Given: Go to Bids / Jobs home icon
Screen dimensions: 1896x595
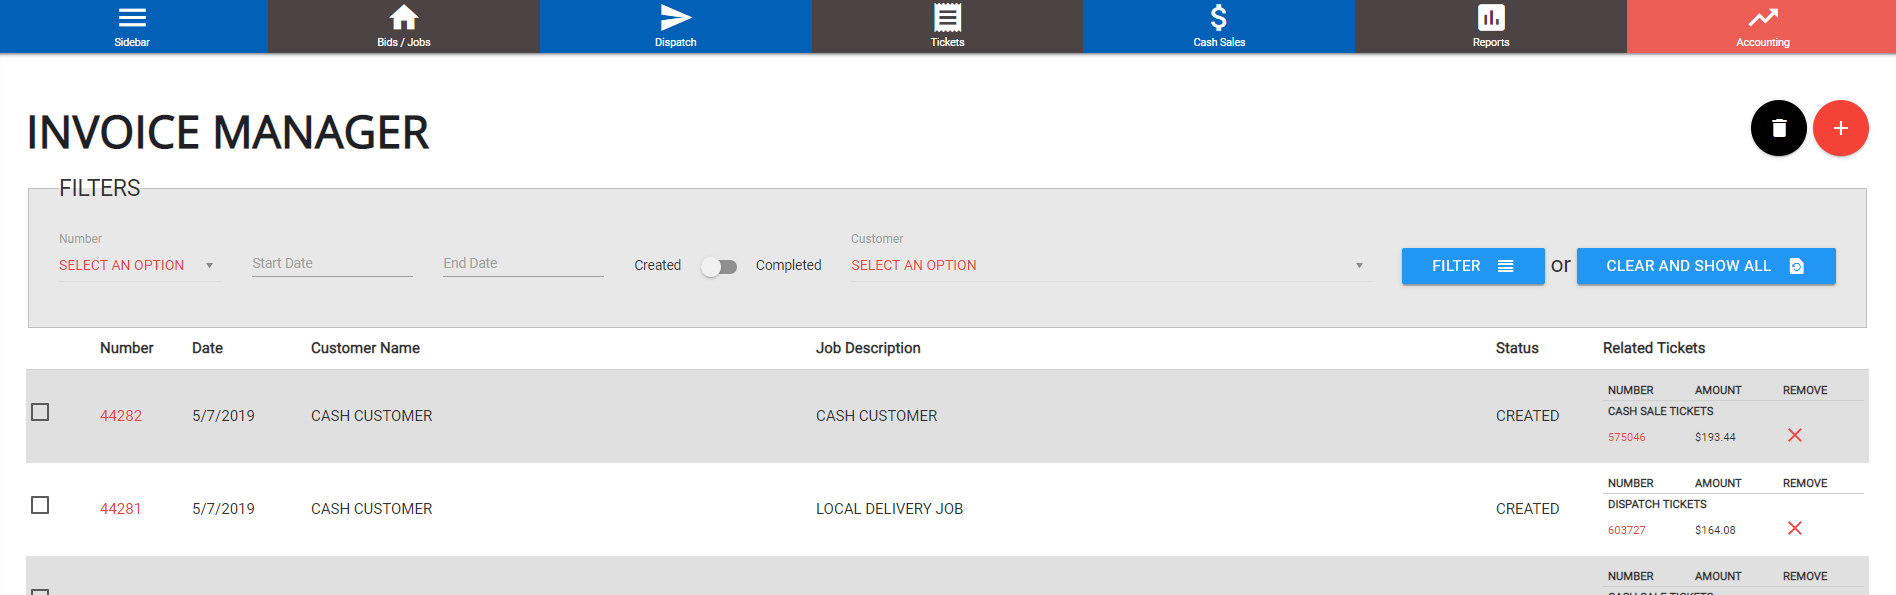Looking at the screenshot, I should pos(404,18).
